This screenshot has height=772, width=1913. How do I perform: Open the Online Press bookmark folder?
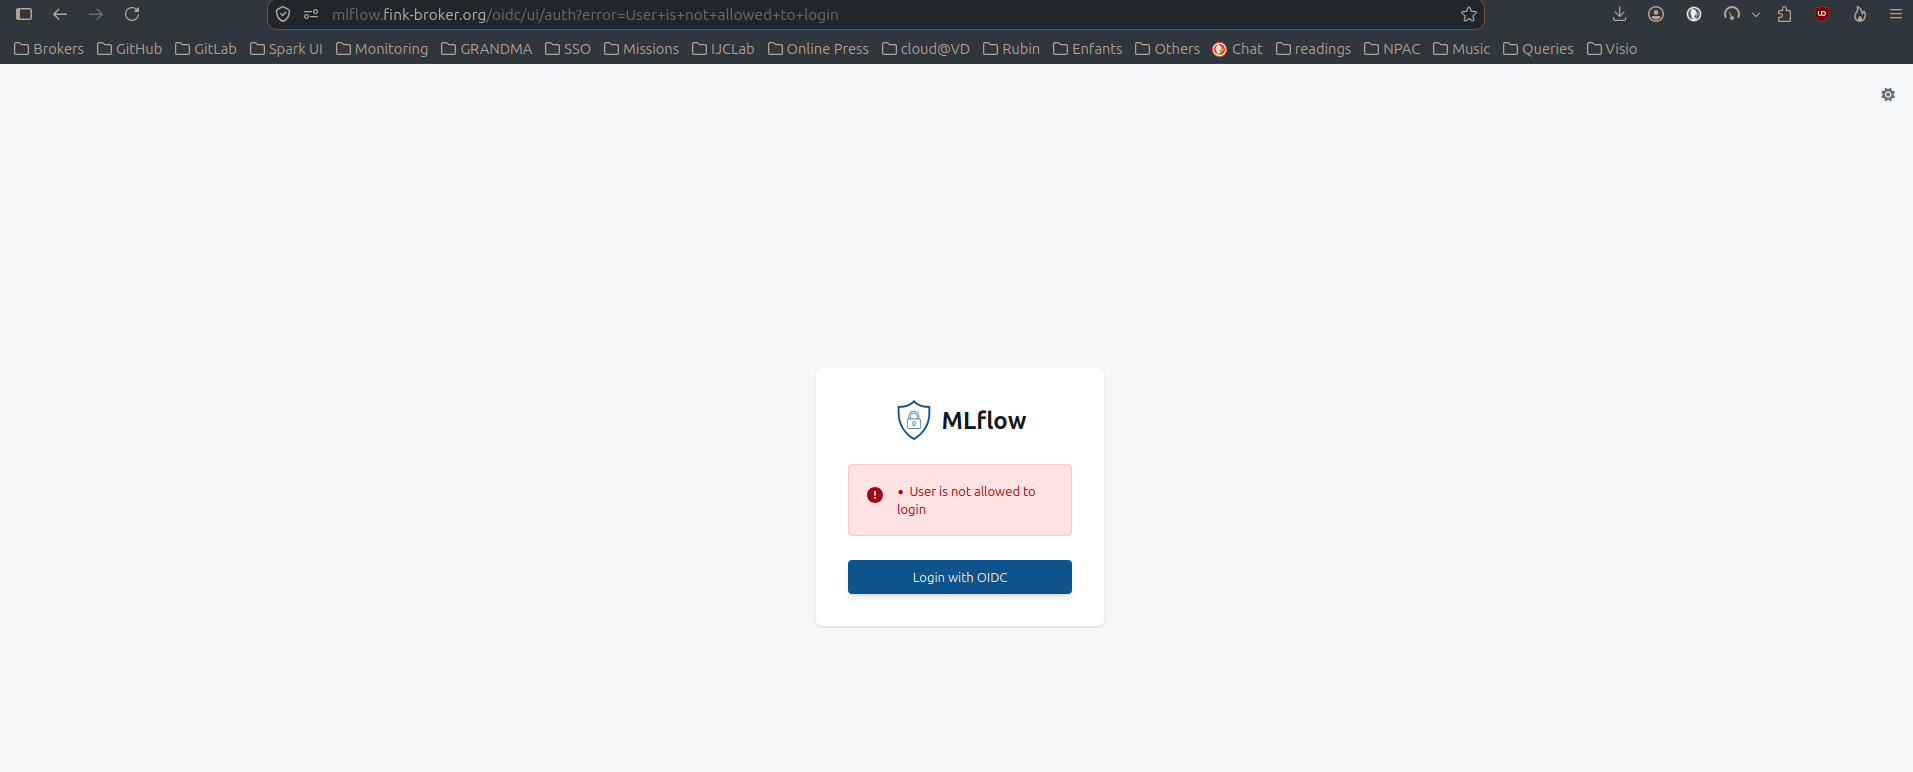pyautogui.click(x=818, y=49)
